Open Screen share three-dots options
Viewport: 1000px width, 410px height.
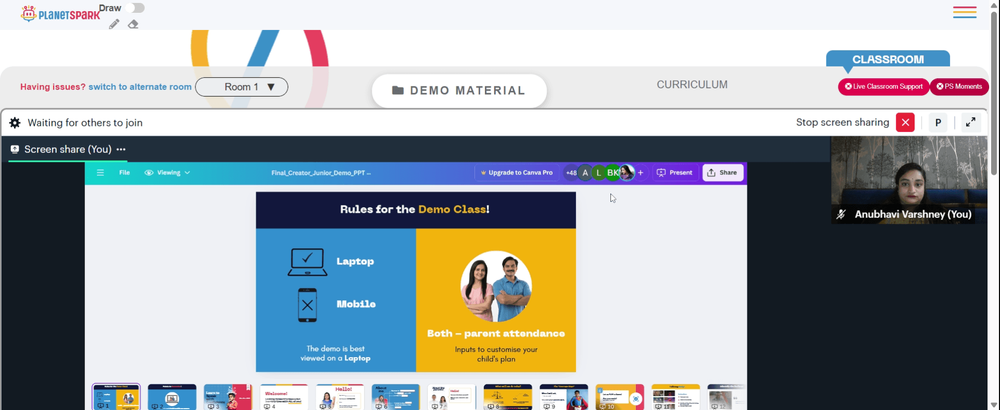click(121, 149)
